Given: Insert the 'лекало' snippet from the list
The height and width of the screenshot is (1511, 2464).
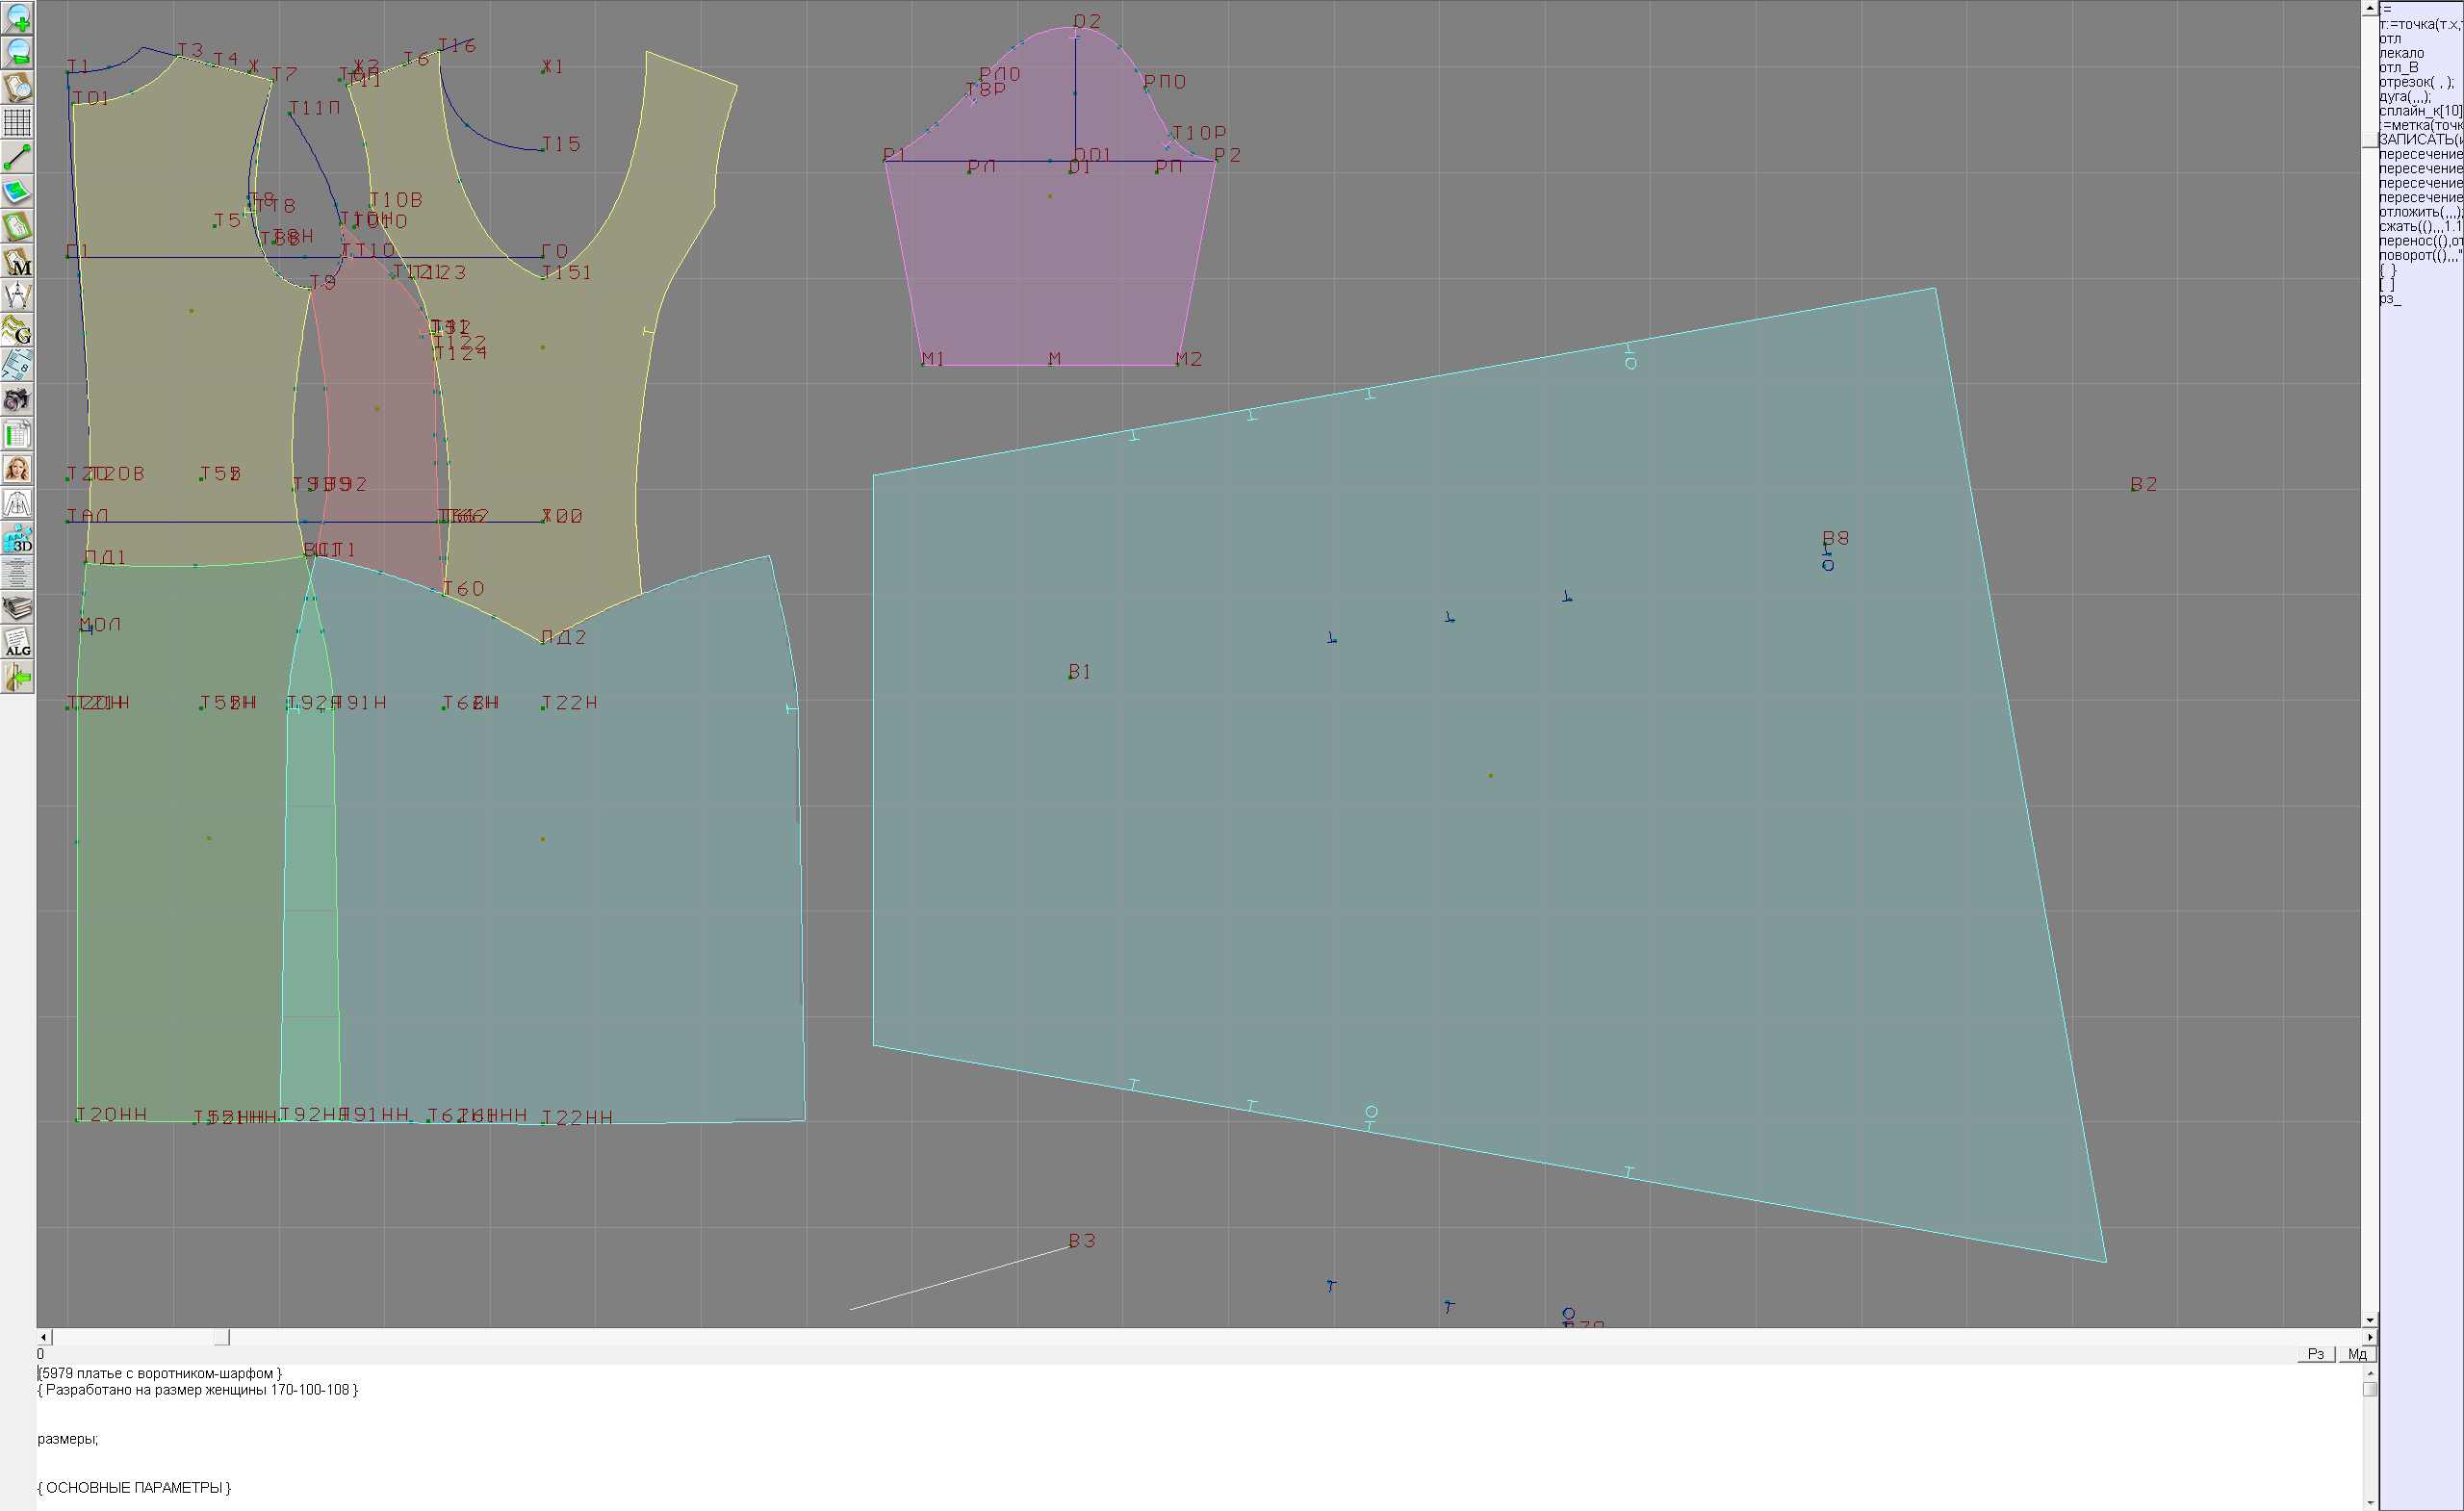Looking at the screenshot, I should tap(2402, 53).
